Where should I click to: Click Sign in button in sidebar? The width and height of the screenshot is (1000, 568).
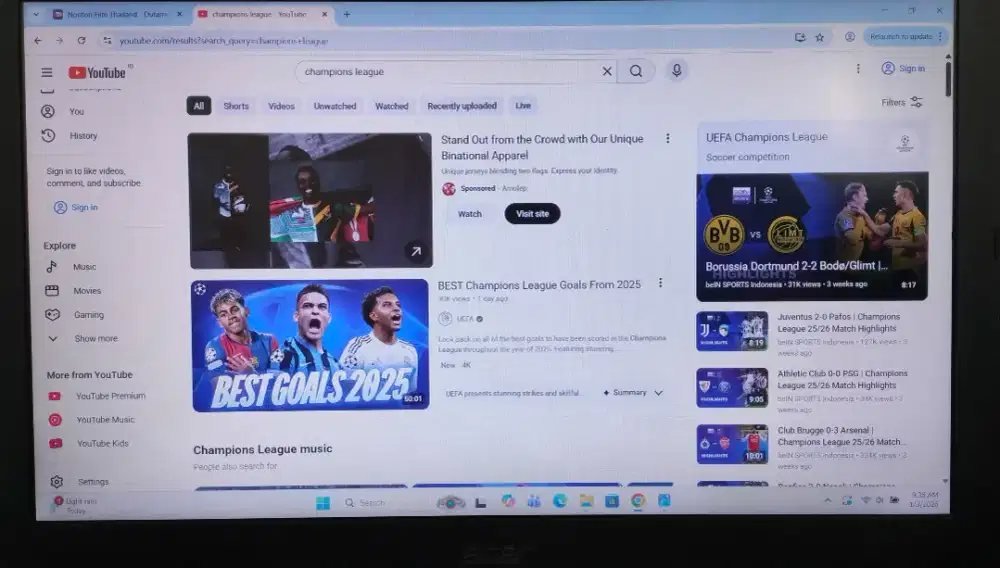click(x=76, y=207)
